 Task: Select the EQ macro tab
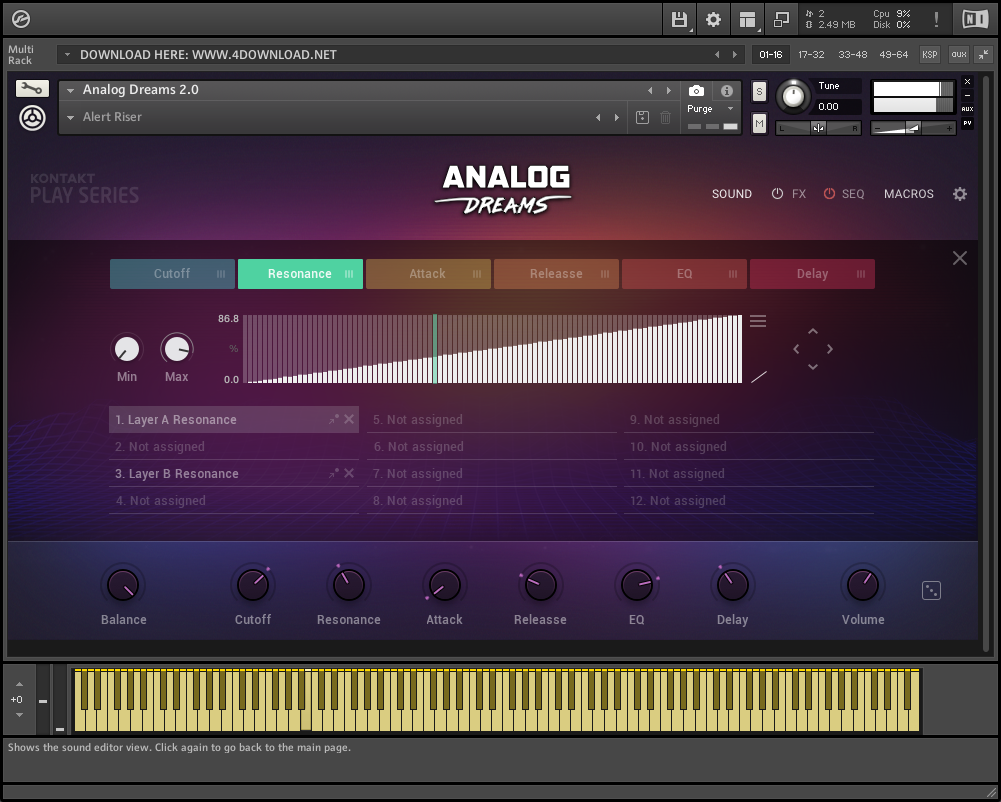point(684,274)
